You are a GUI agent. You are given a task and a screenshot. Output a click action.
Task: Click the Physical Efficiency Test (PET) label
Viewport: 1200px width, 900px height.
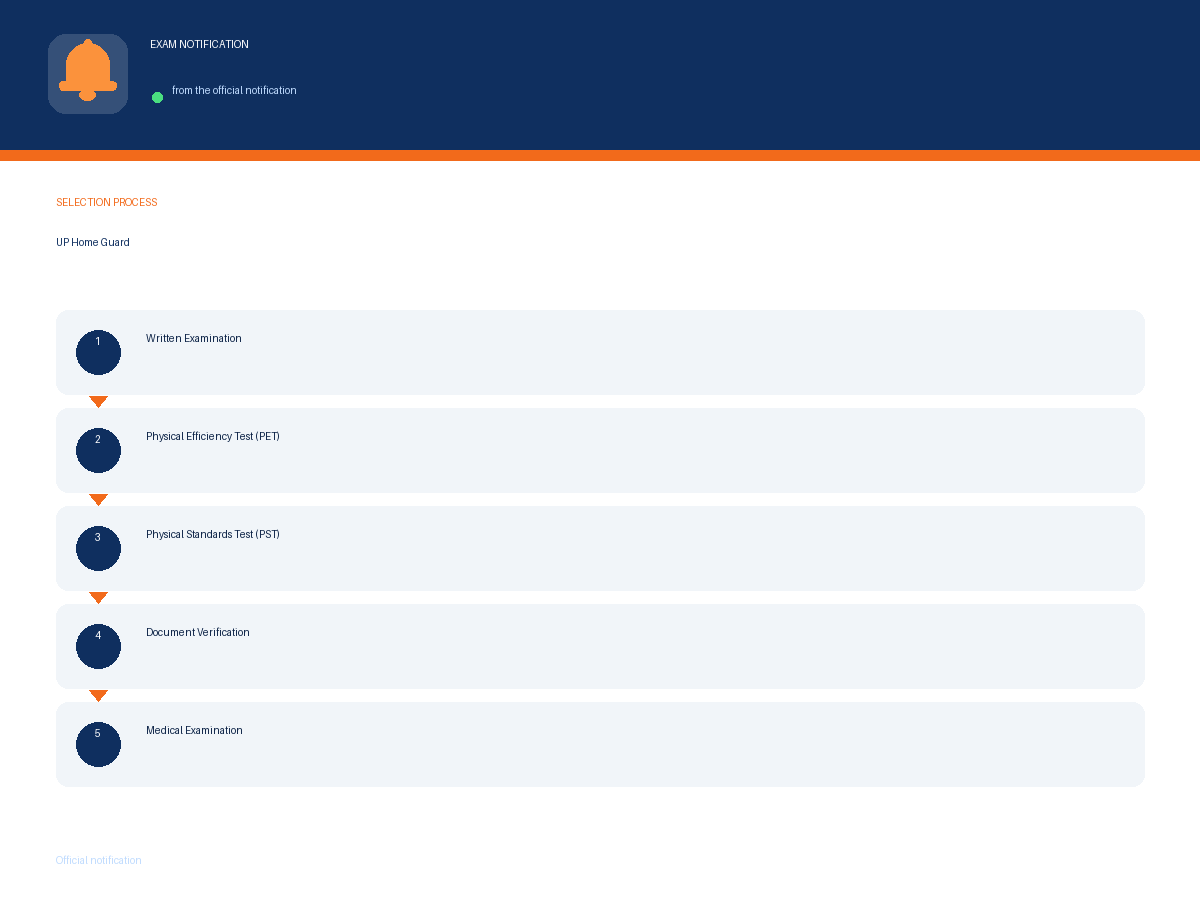[213, 436]
